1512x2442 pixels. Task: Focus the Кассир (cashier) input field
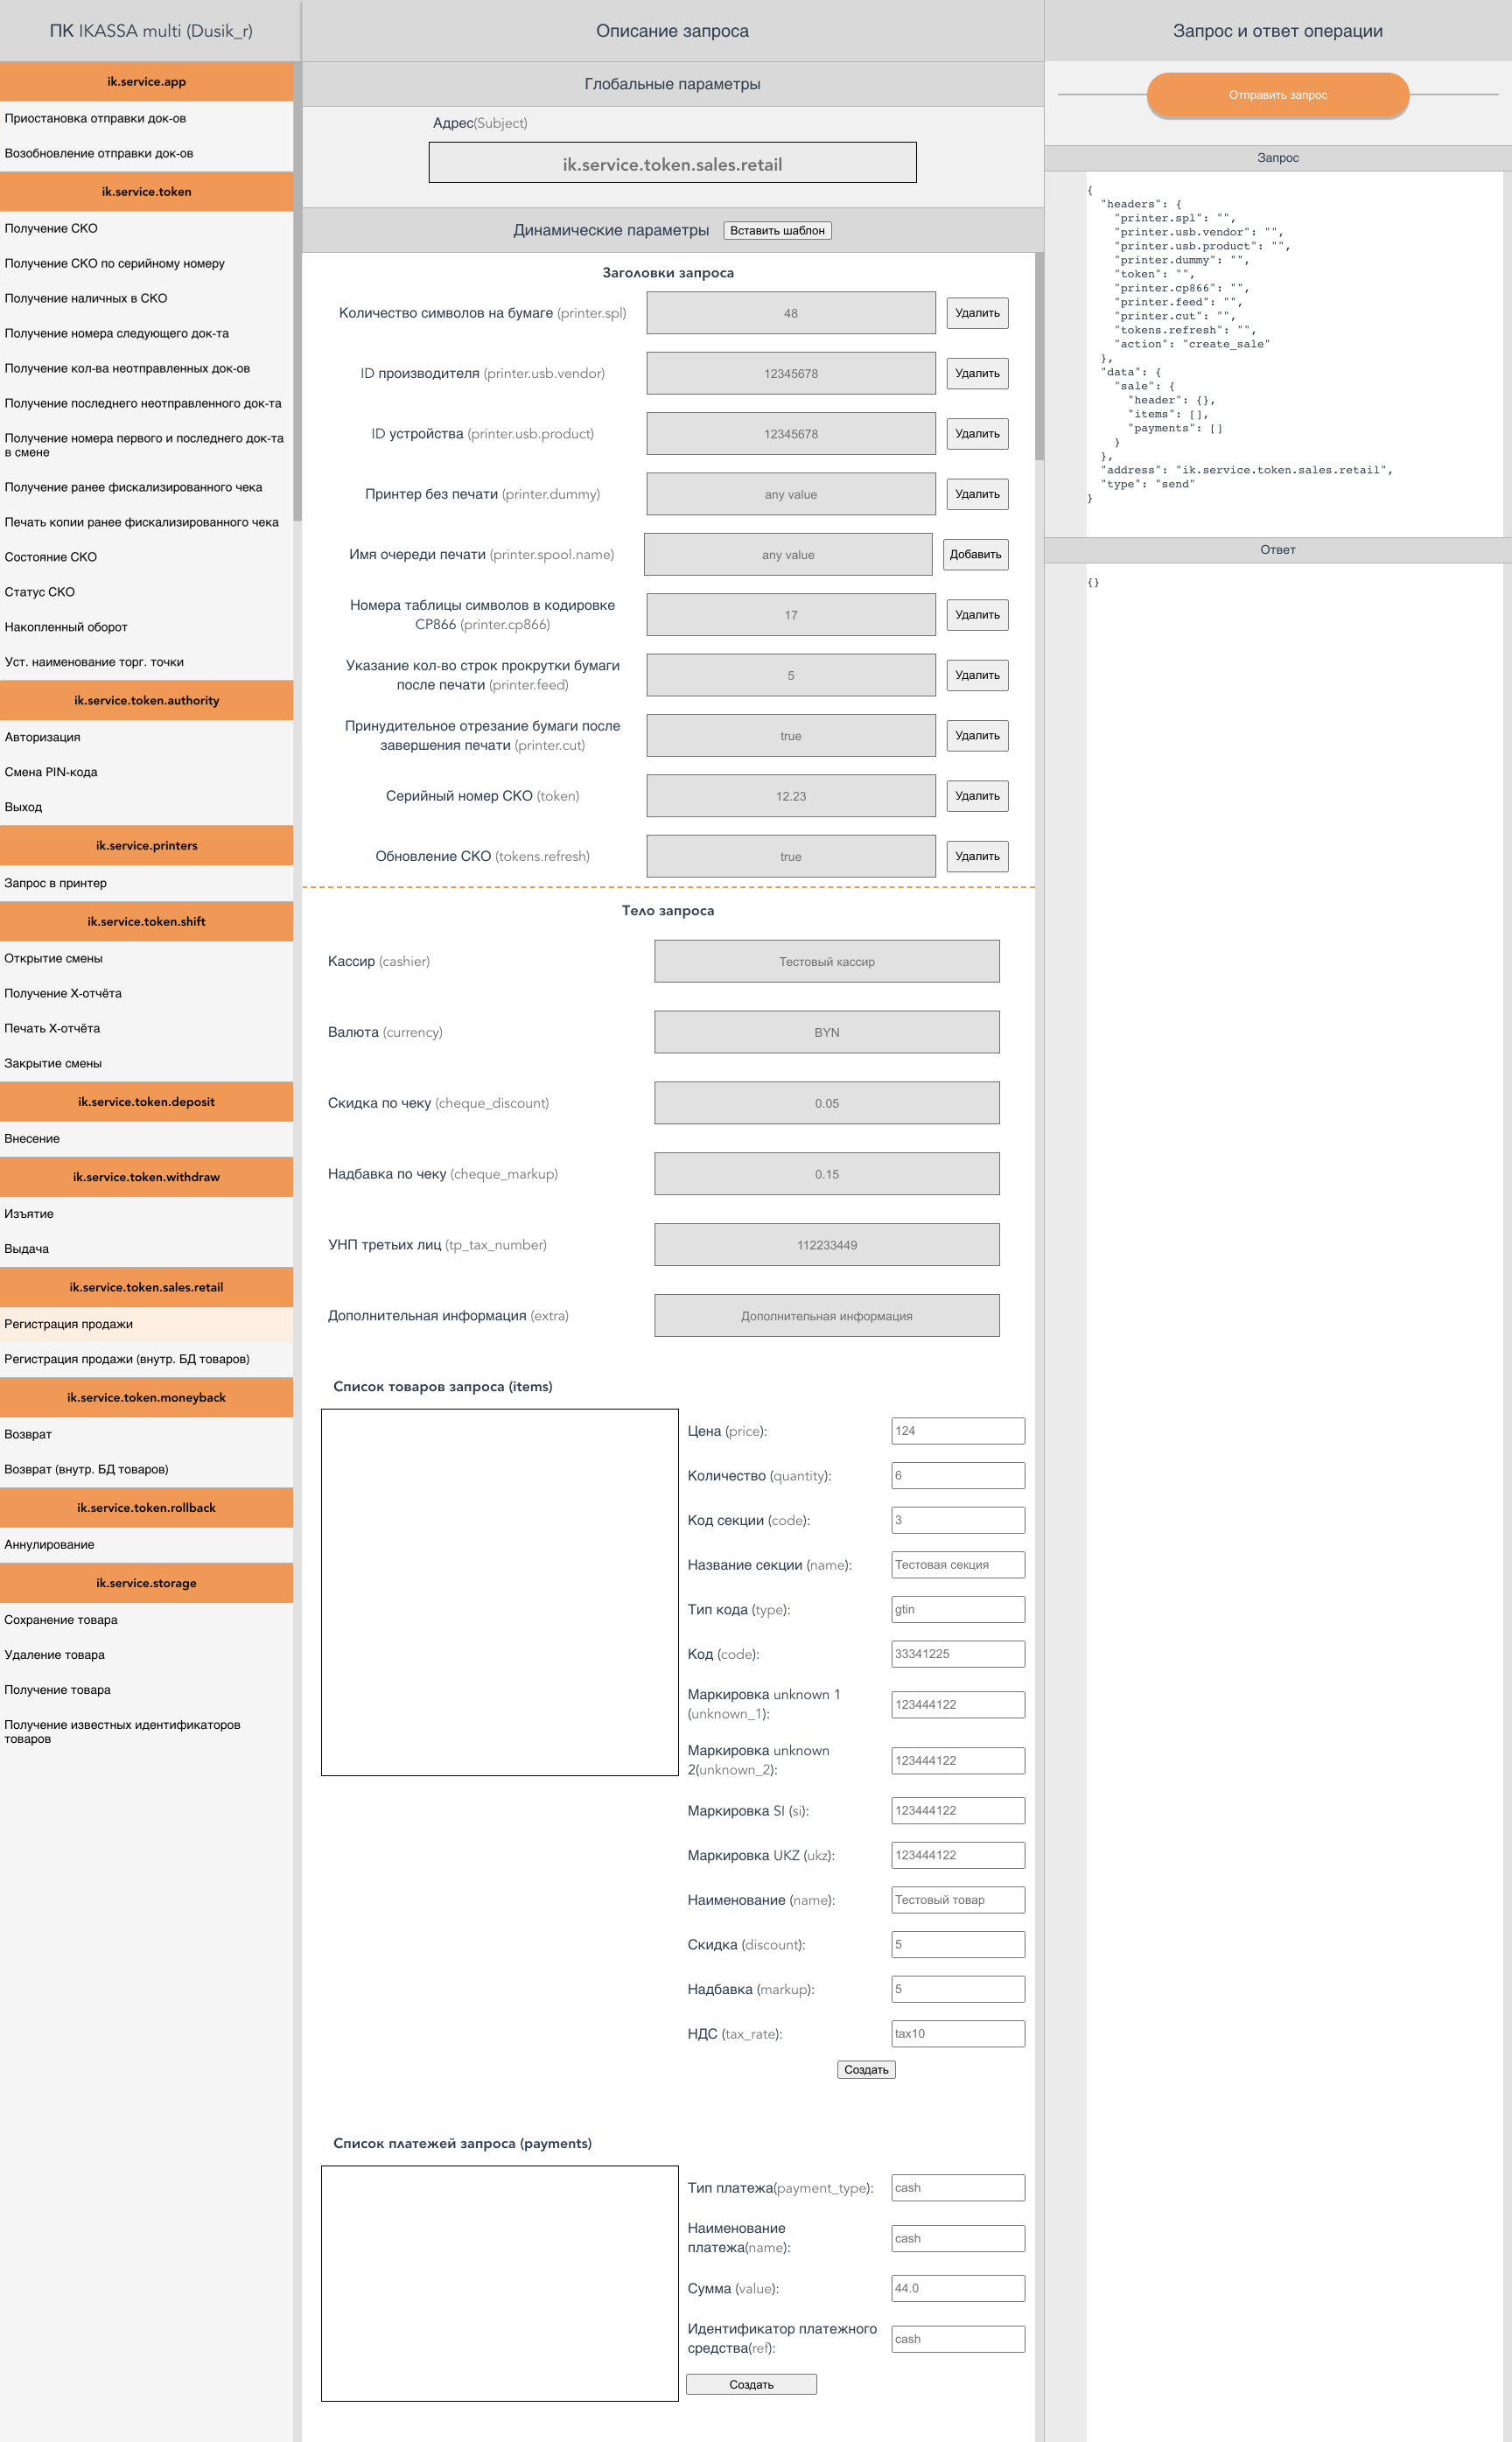point(826,961)
